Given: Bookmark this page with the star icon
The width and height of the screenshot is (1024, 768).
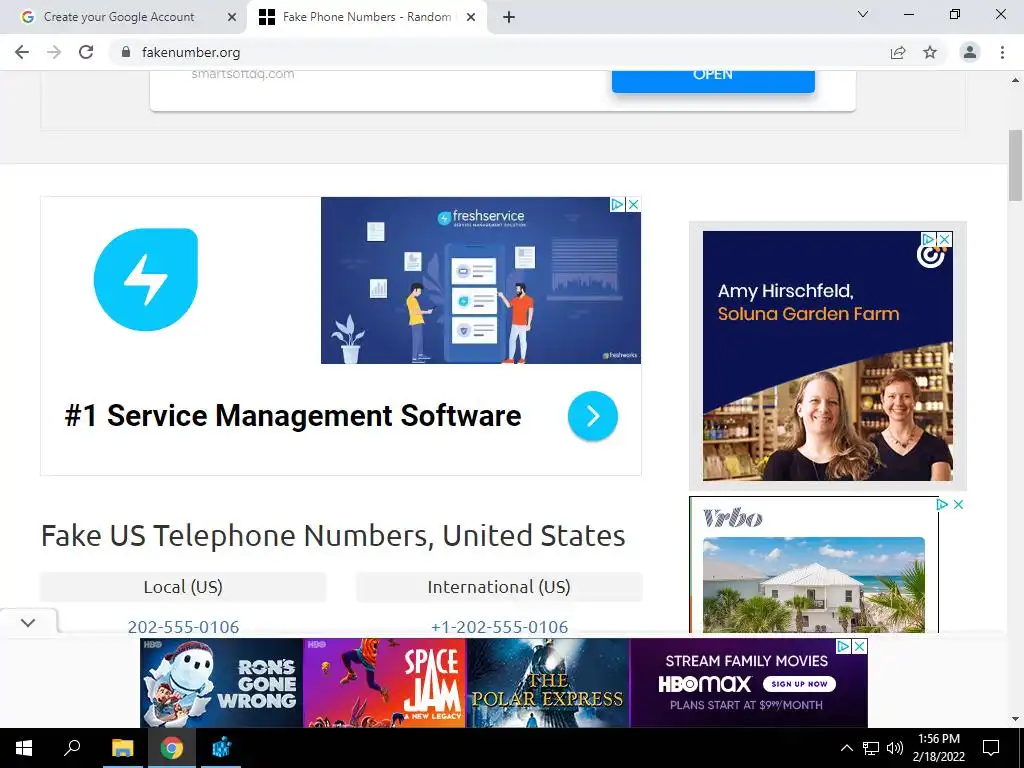Looking at the screenshot, I should point(930,52).
